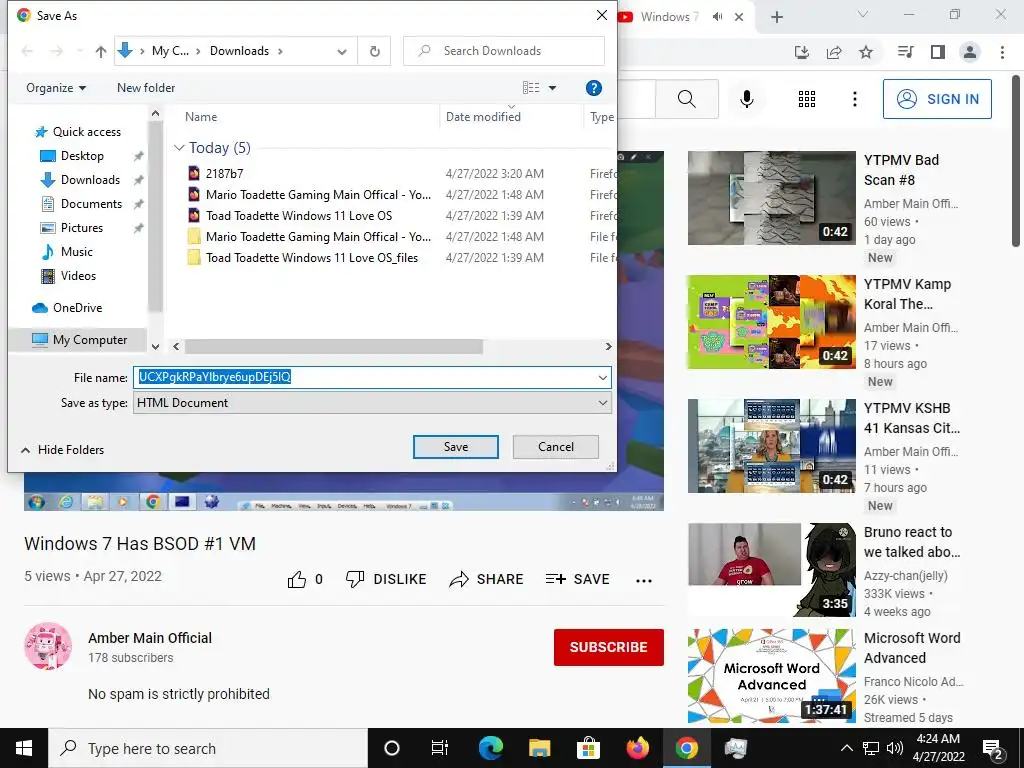Mute the Windows 7 tab audio icon
The width and height of the screenshot is (1024, 768).
point(717,17)
